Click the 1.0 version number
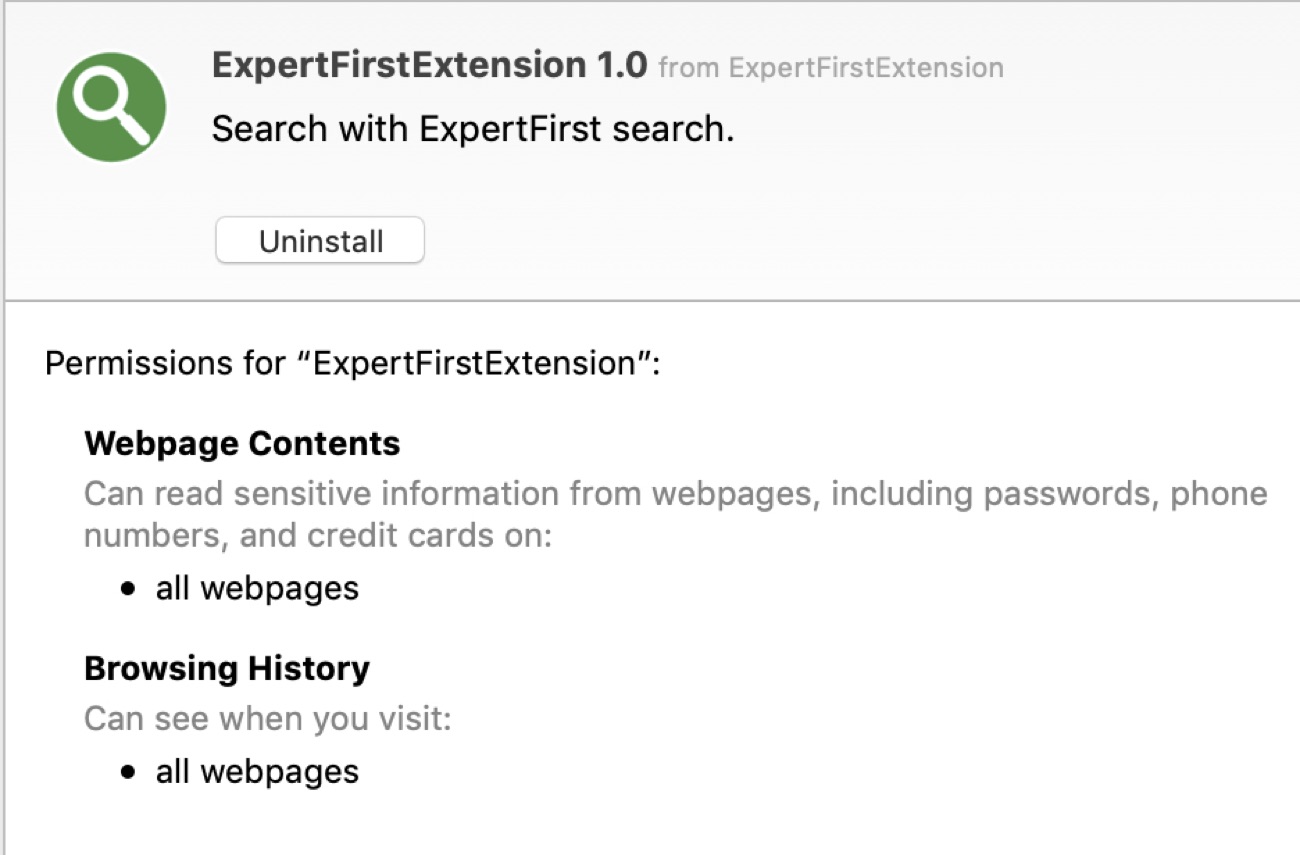 (620, 66)
